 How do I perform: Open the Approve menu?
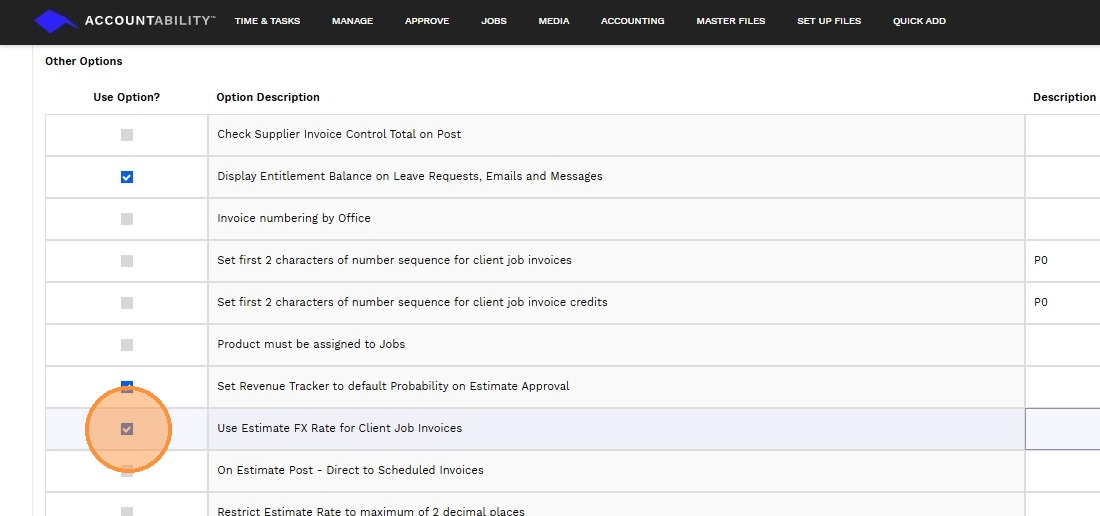[x=427, y=21]
